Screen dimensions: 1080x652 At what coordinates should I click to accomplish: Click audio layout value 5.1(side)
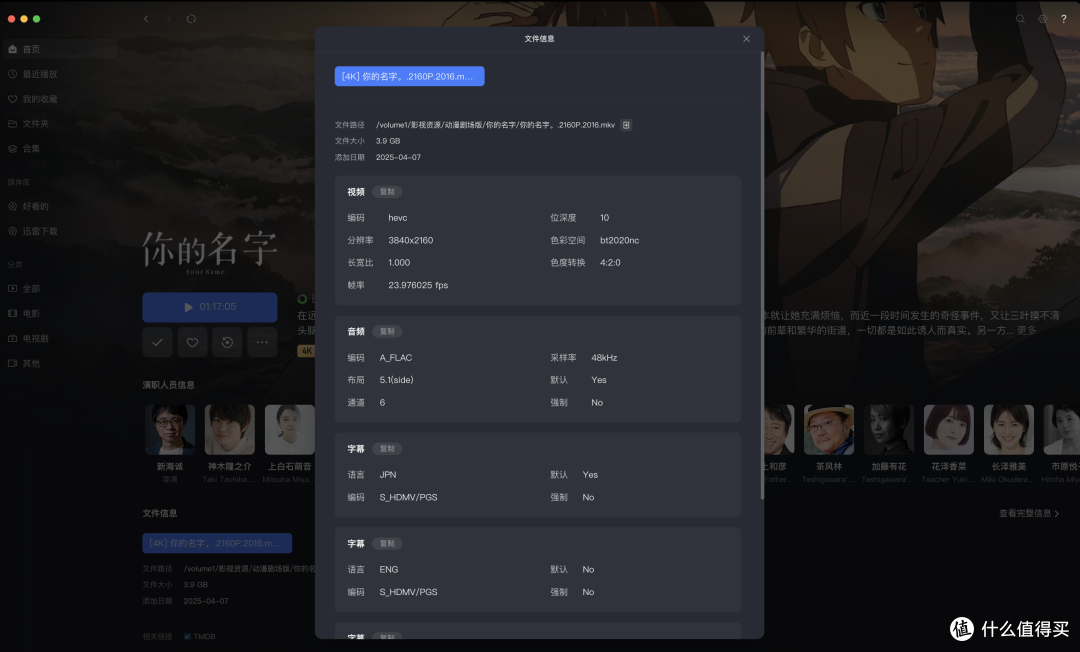click(x=396, y=380)
